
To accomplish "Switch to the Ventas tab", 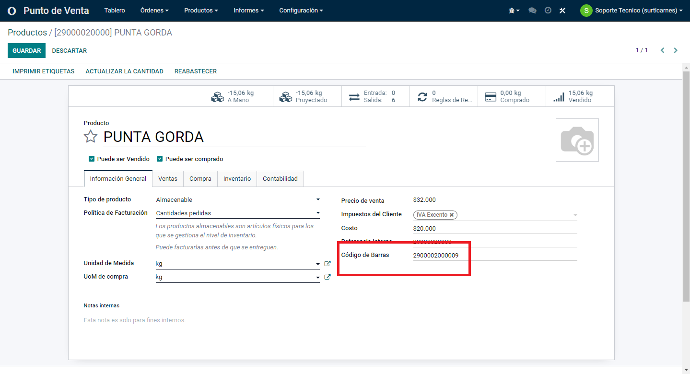I will coord(168,179).
